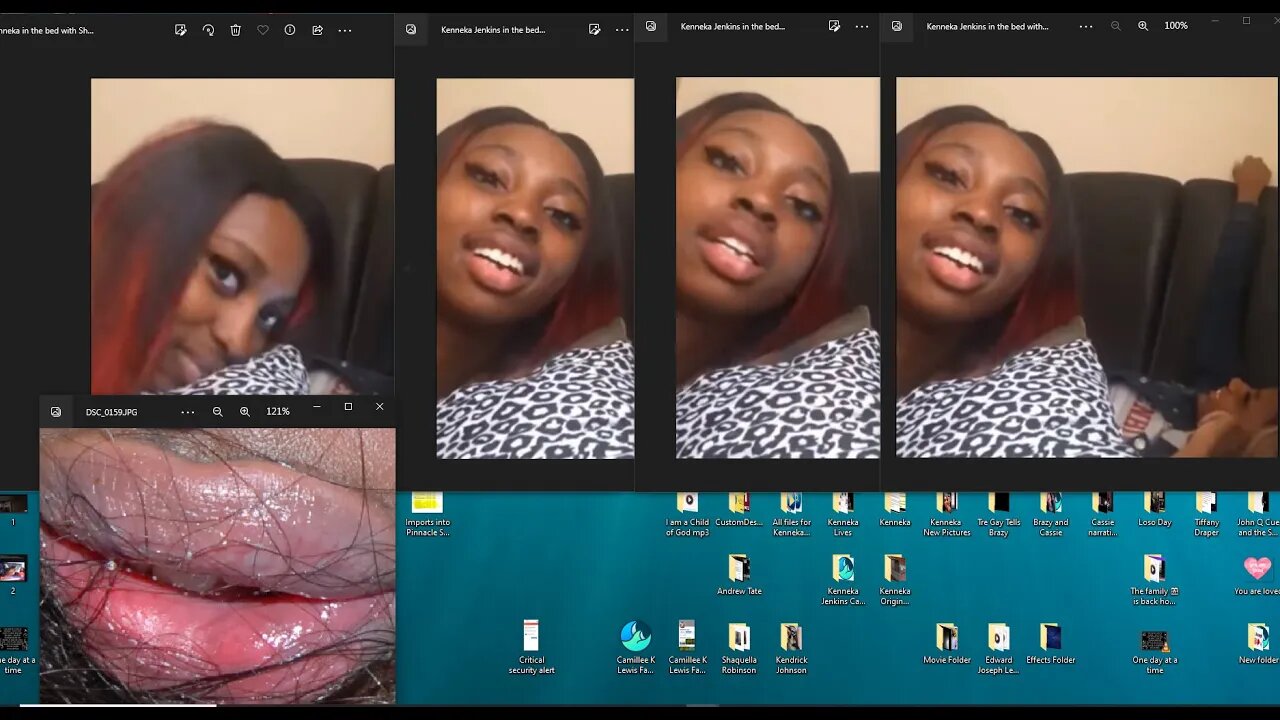
Task: Open the One day at a time video file near Effects Folder
Action: 1154,651
